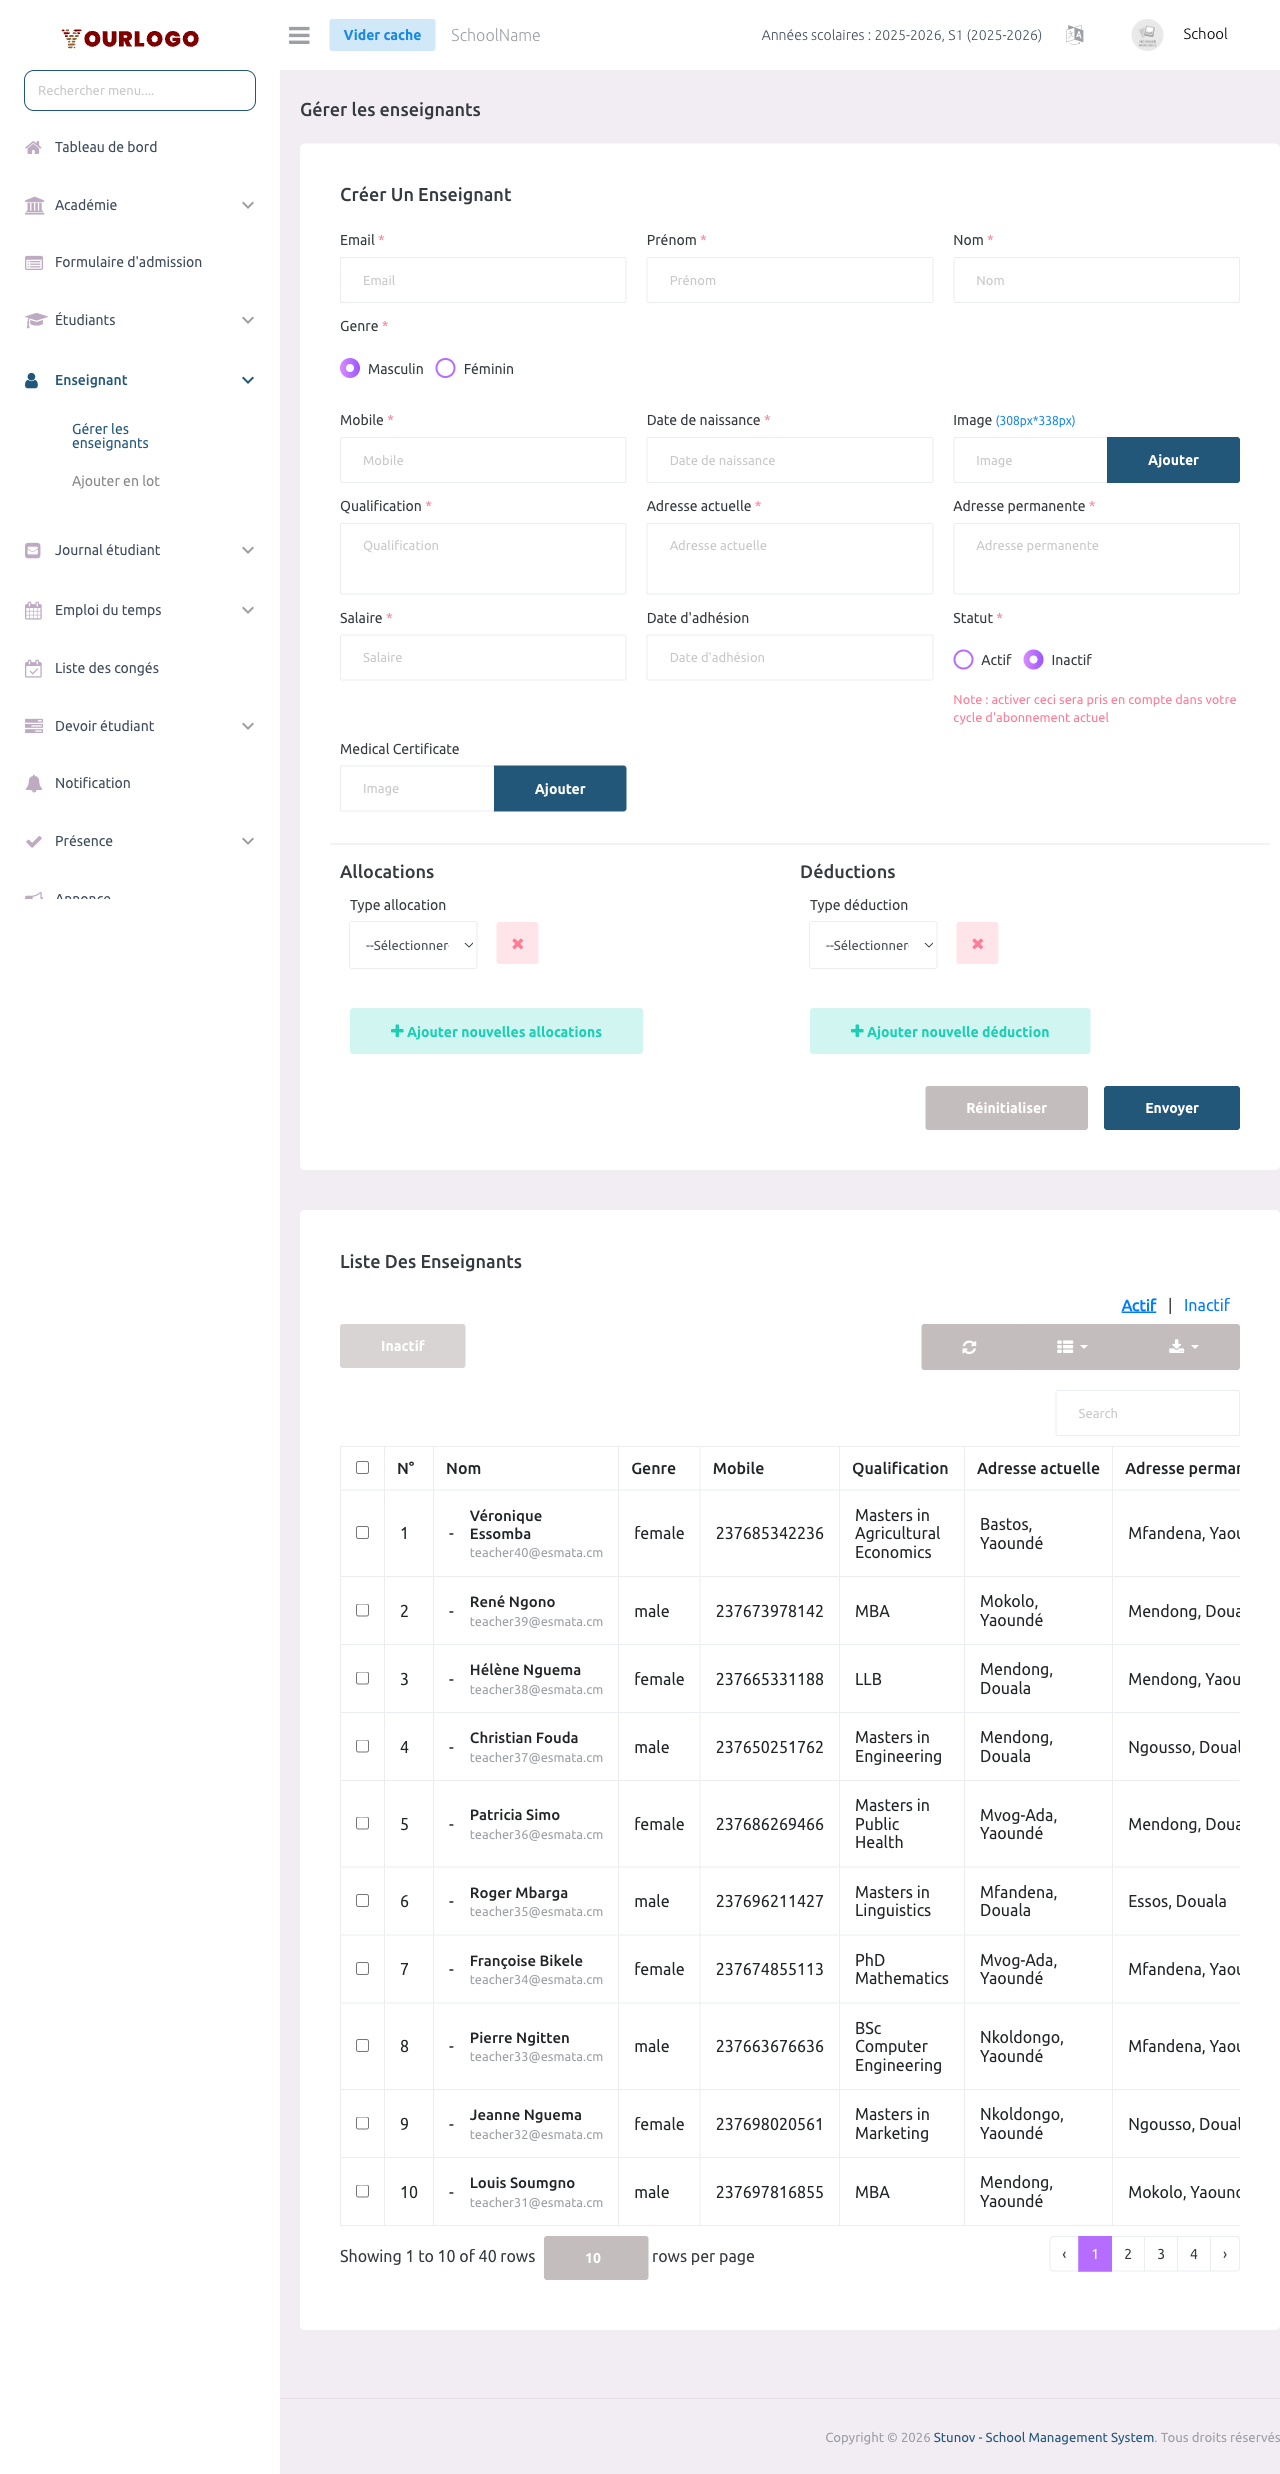Open the column list view icon
The height and width of the screenshot is (2474, 1280).
tap(1072, 1347)
